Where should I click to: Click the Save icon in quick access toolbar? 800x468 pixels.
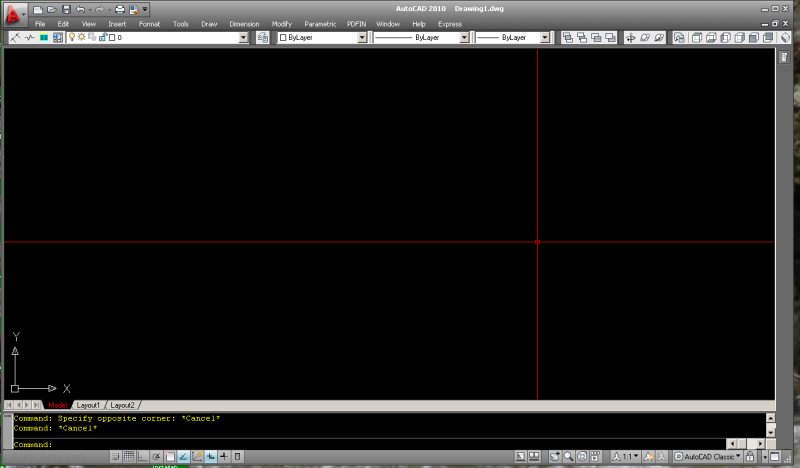click(66, 9)
